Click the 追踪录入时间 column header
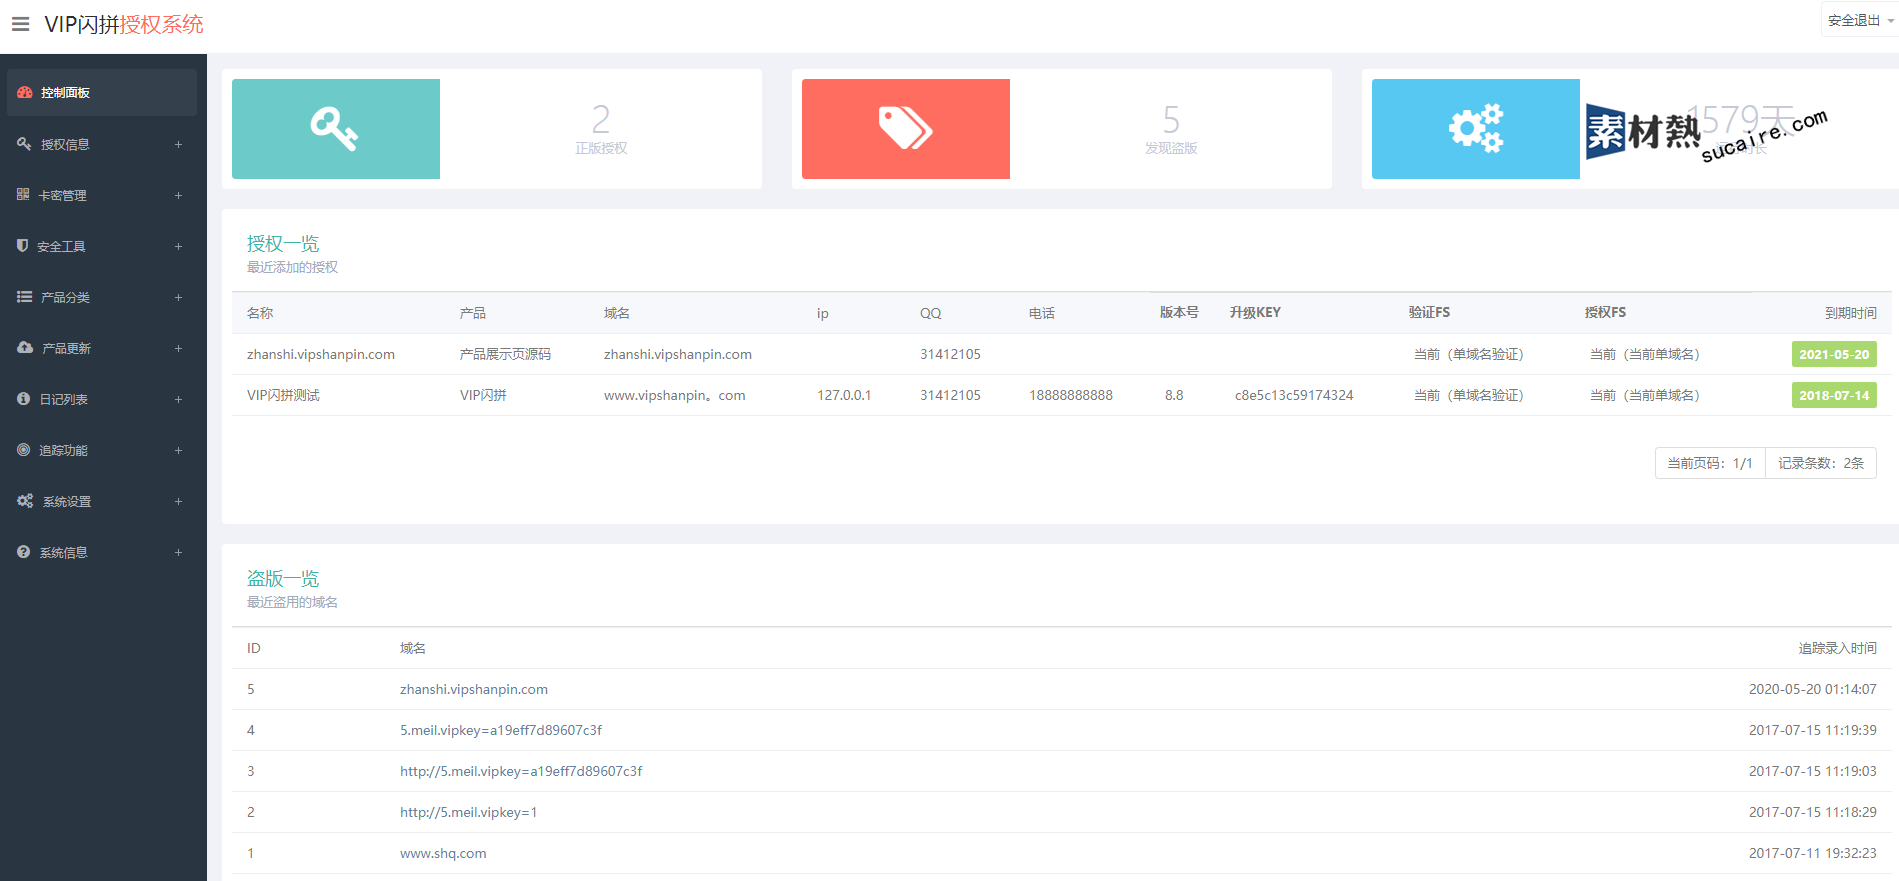 pyautogui.click(x=1838, y=648)
